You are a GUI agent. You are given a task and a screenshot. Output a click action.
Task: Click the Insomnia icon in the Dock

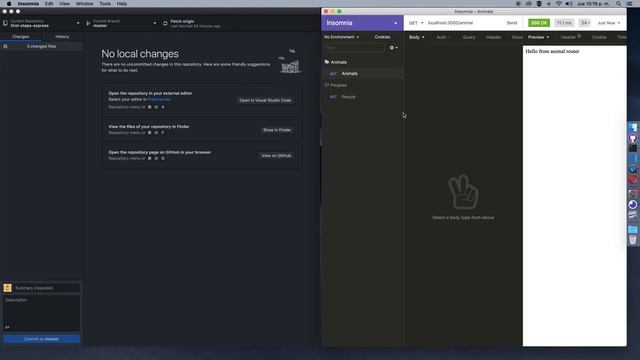633,204
